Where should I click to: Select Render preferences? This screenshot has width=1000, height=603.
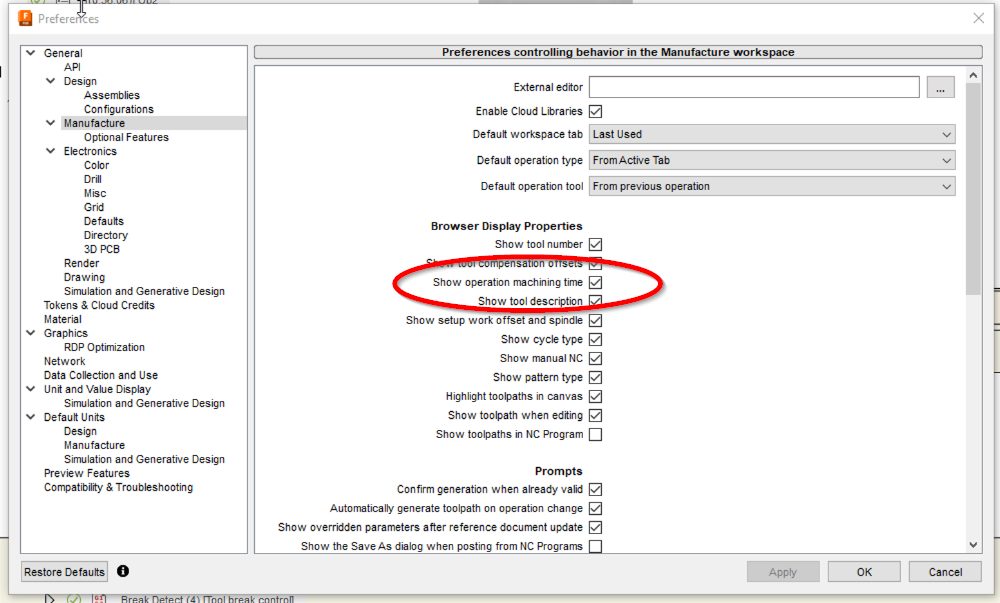(82, 263)
